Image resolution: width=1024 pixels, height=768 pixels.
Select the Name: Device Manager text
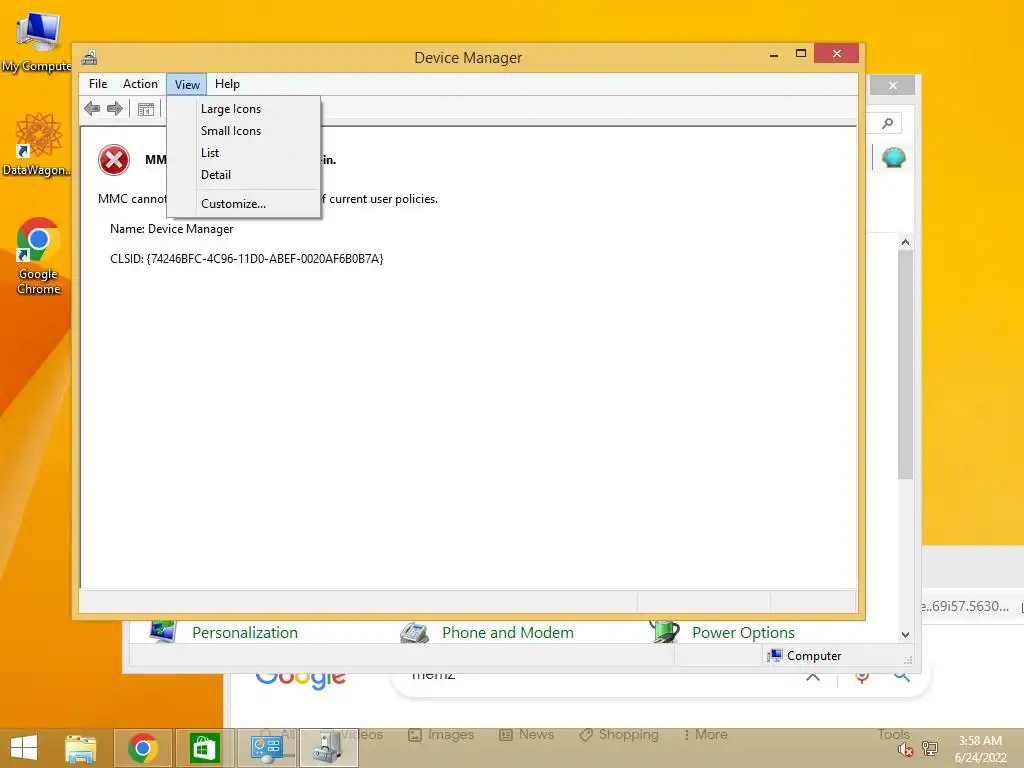click(171, 229)
